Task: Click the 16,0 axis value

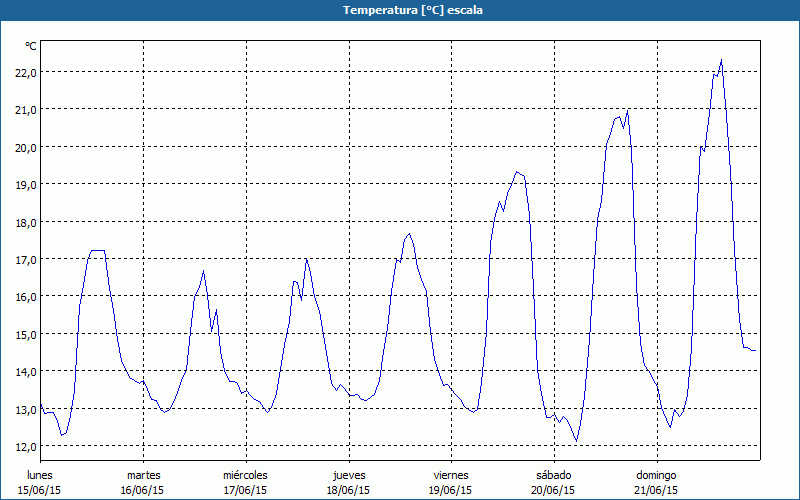Action: click(26, 297)
